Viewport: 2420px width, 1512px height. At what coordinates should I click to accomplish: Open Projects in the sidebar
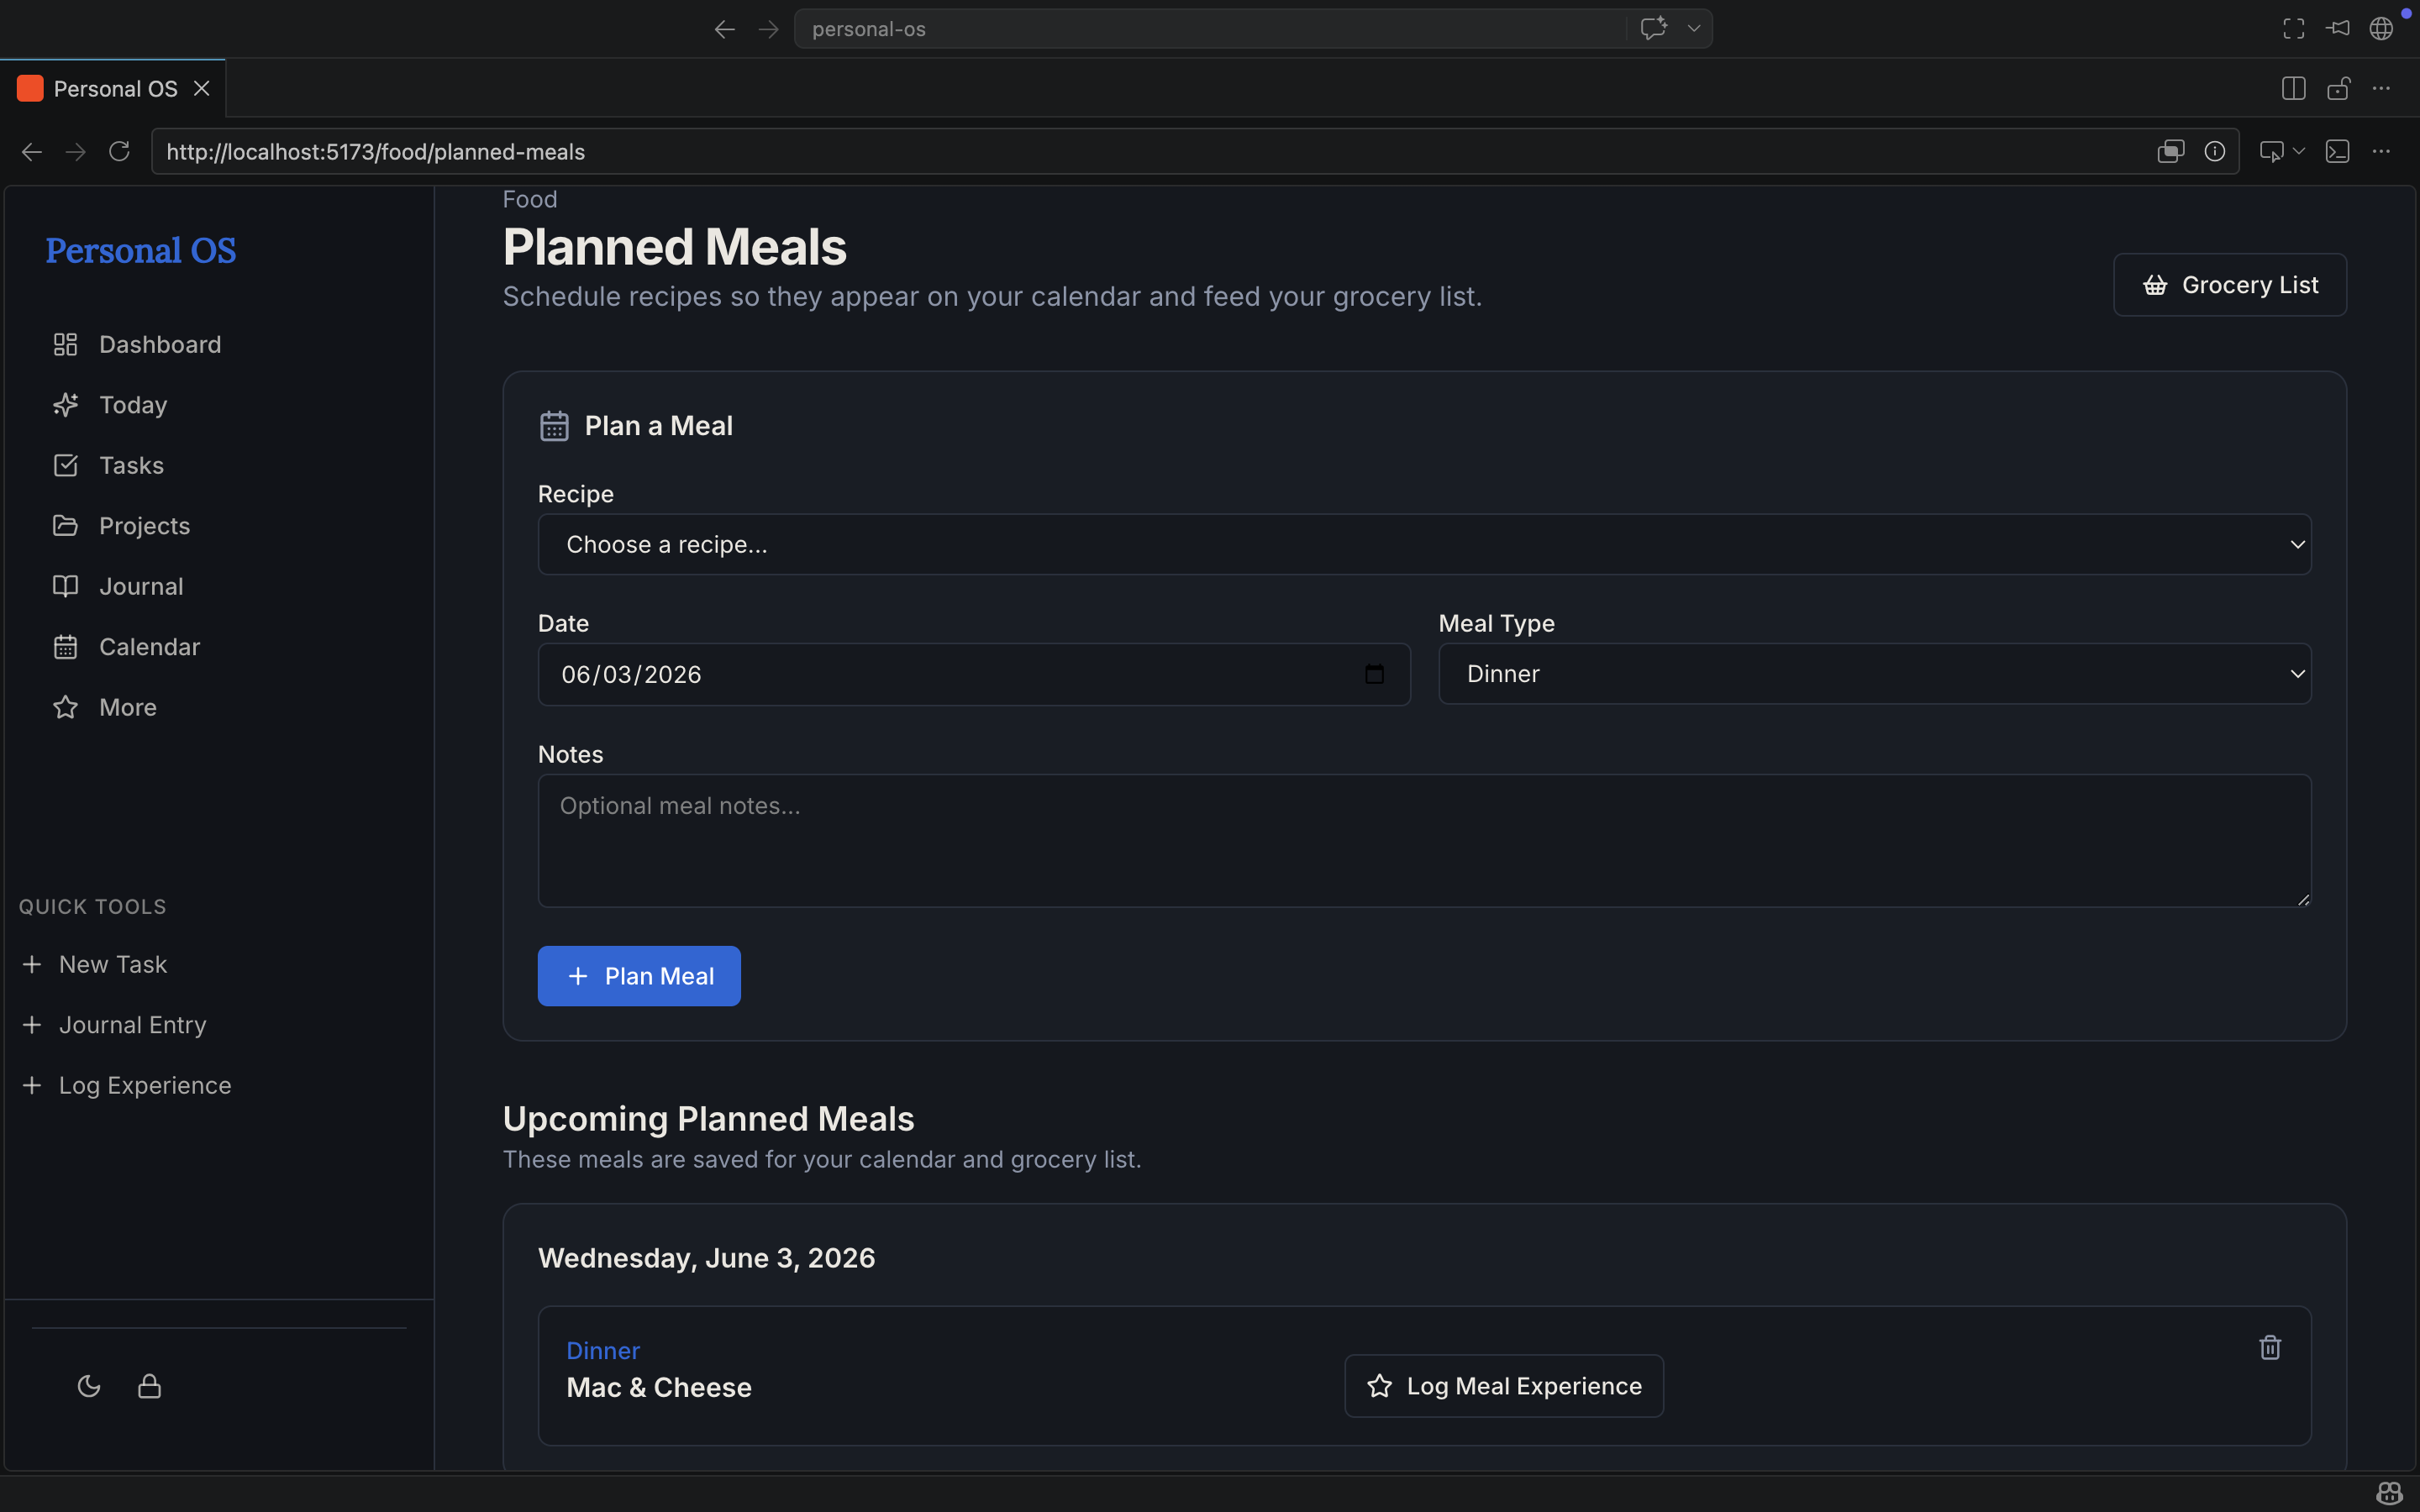(x=121, y=526)
